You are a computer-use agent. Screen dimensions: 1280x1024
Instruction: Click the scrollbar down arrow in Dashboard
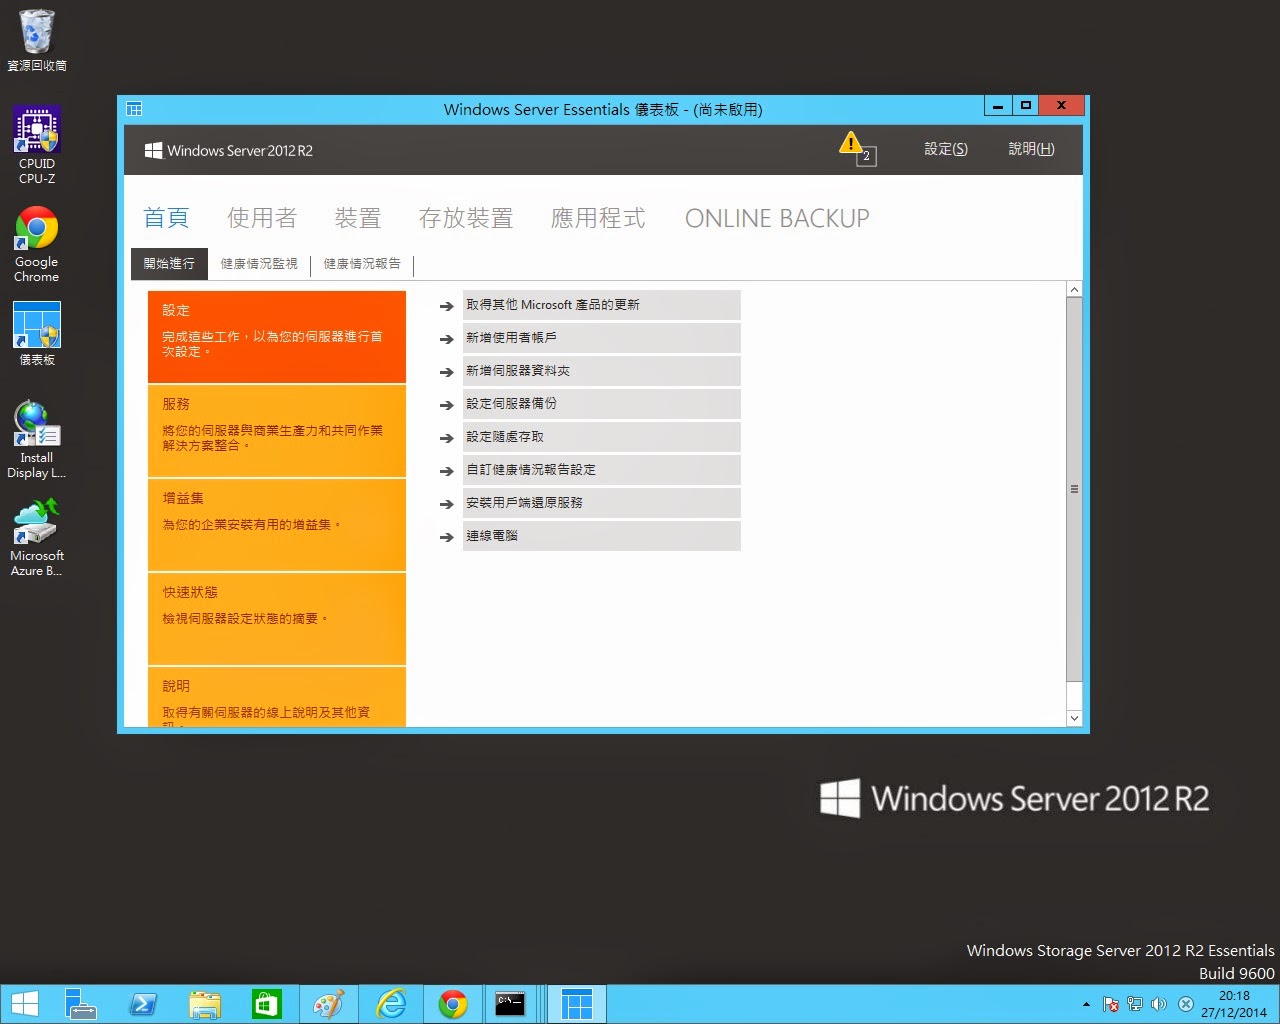coord(1074,718)
